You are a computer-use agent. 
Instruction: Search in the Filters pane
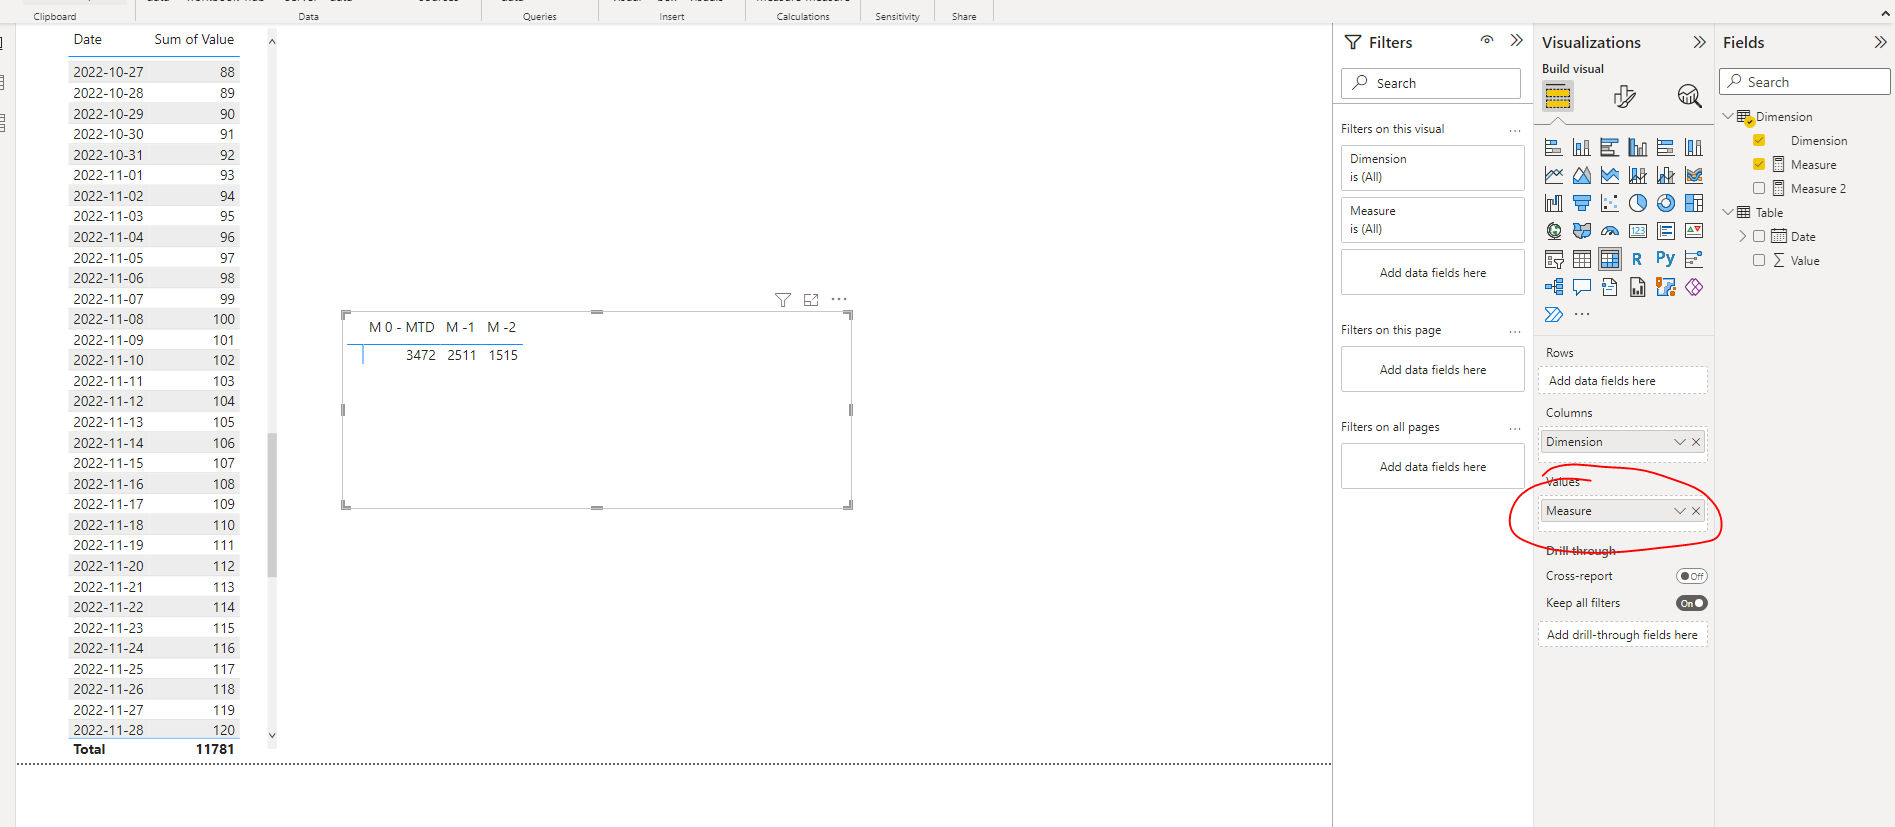click(1431, 83)
